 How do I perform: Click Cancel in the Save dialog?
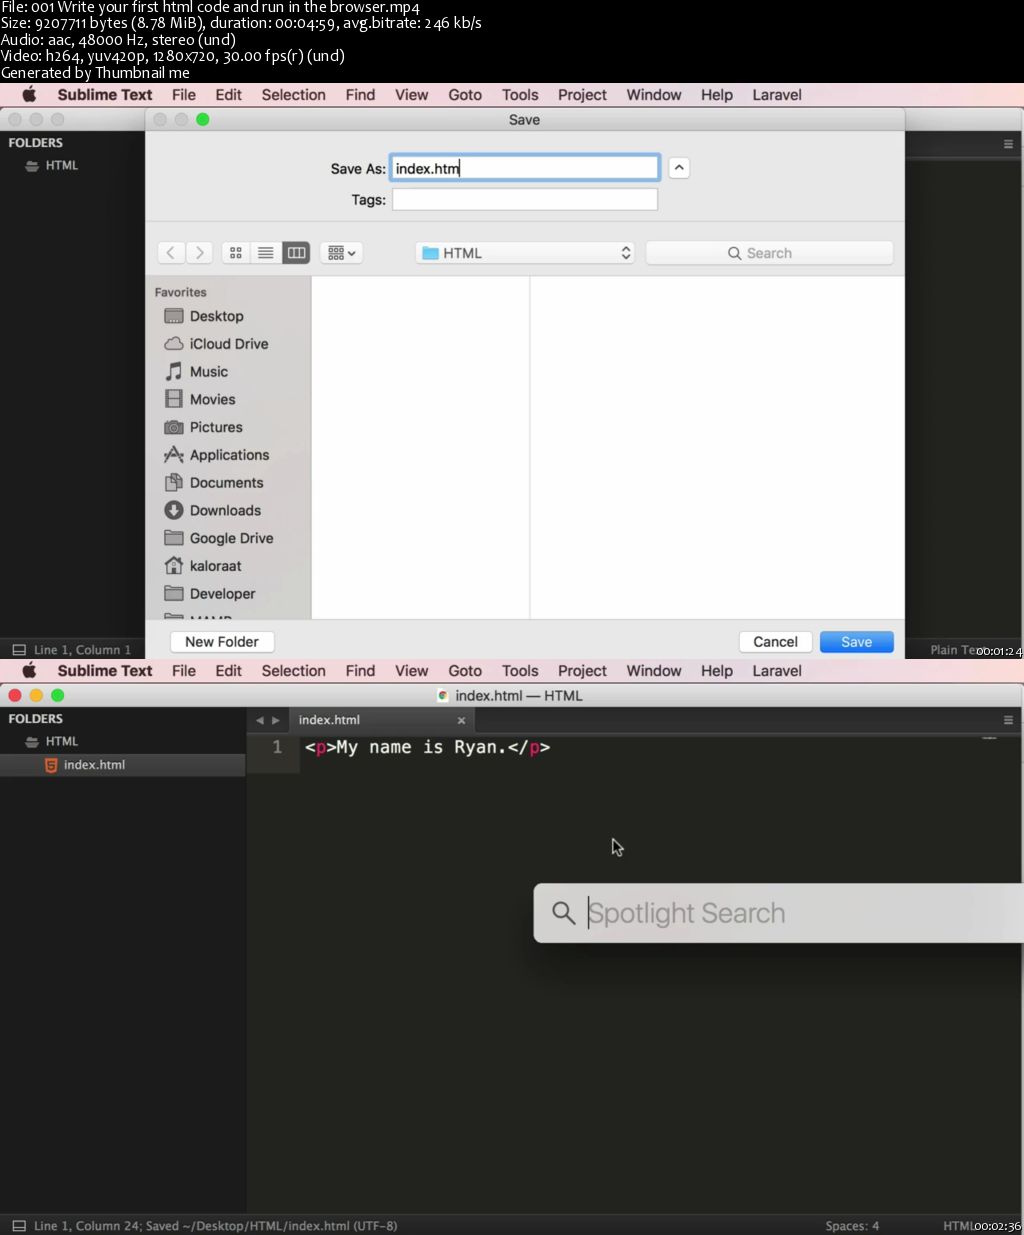tap(775, 642)
